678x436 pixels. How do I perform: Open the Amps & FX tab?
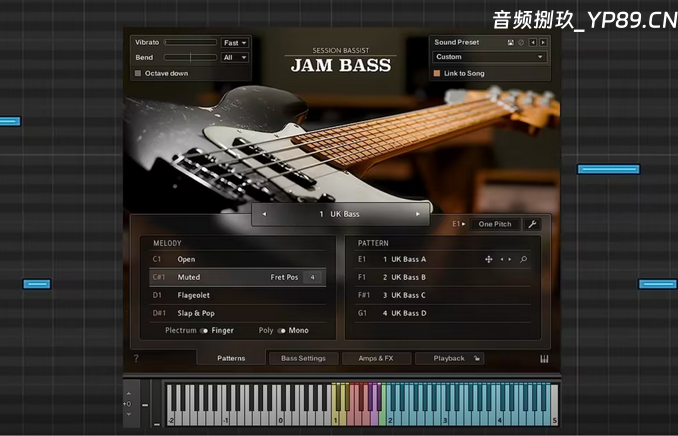tap(376, 358)
